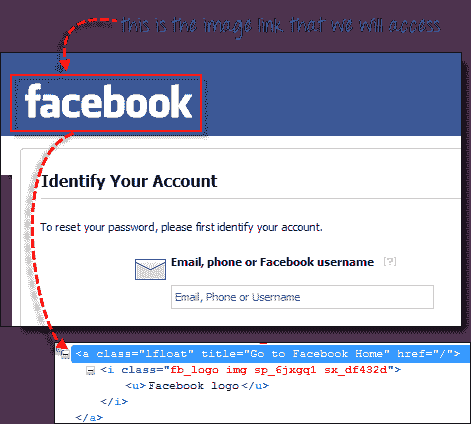Select the <i class="fb_logo img"> line
471x424 pixels.
click(251, 370)
